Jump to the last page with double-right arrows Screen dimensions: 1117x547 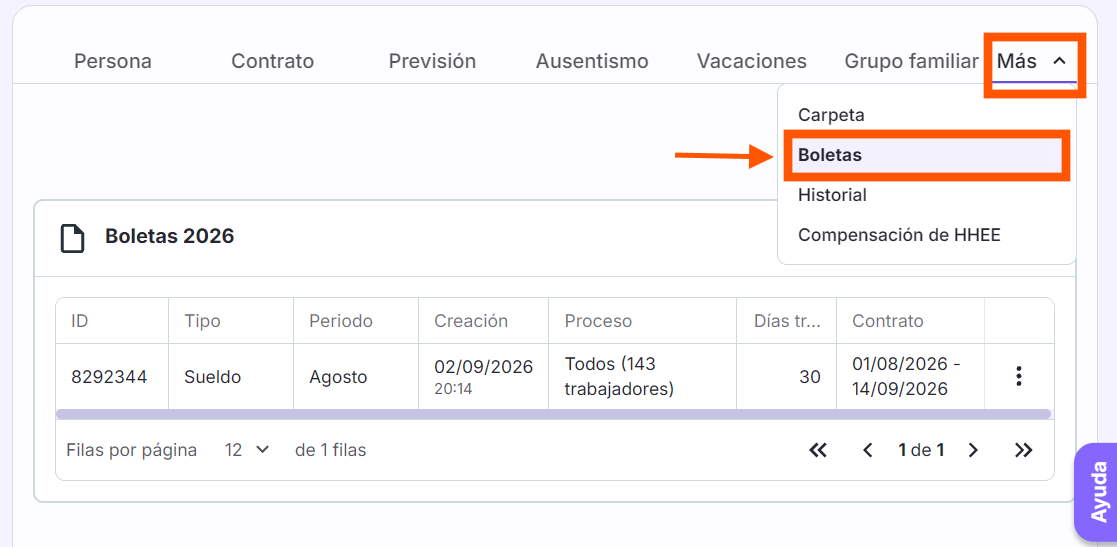(1024, 450)
